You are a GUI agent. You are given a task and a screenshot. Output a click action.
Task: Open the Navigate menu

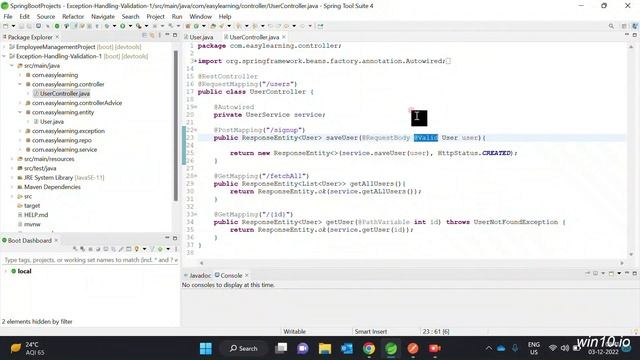pos(103,16)
